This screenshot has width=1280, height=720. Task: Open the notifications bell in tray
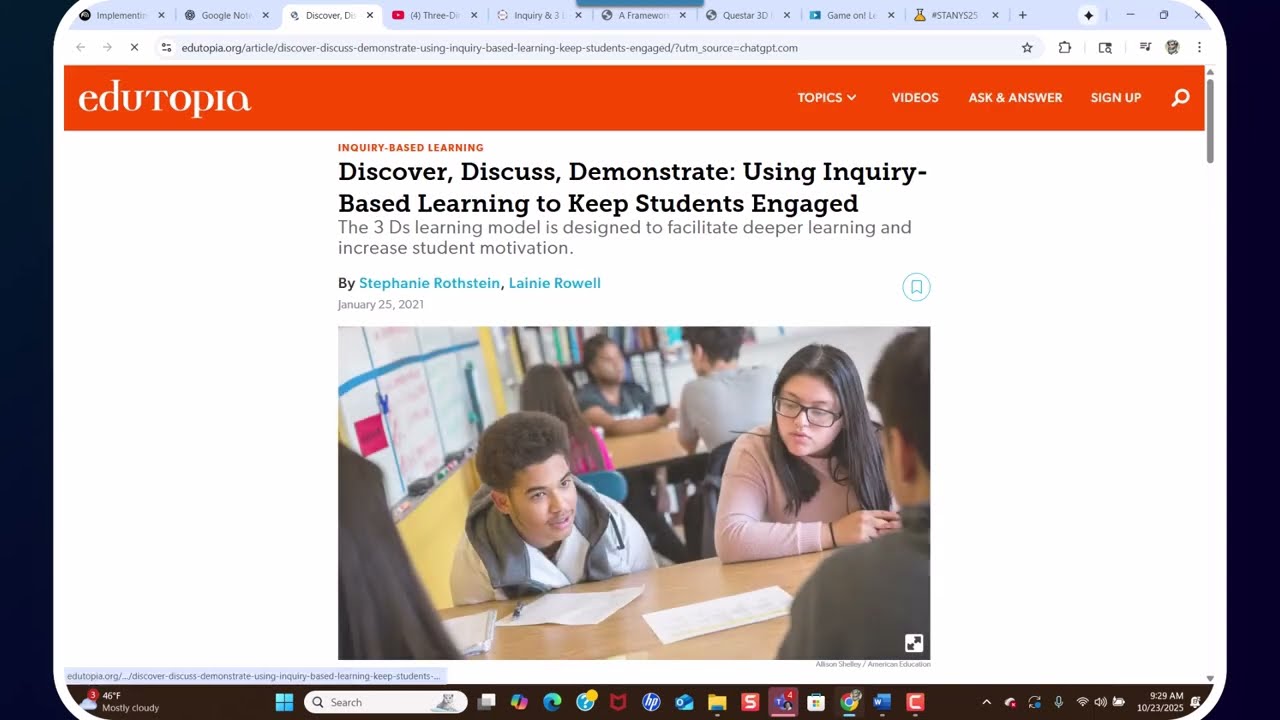tap(1196, 702)
